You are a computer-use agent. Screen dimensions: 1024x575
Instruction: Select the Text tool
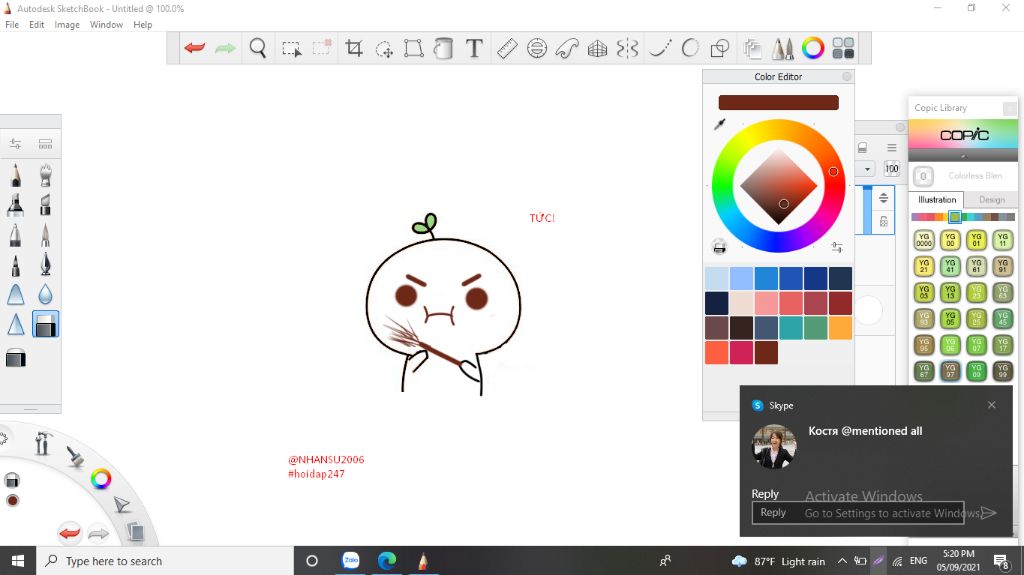(x=475, y=48)
